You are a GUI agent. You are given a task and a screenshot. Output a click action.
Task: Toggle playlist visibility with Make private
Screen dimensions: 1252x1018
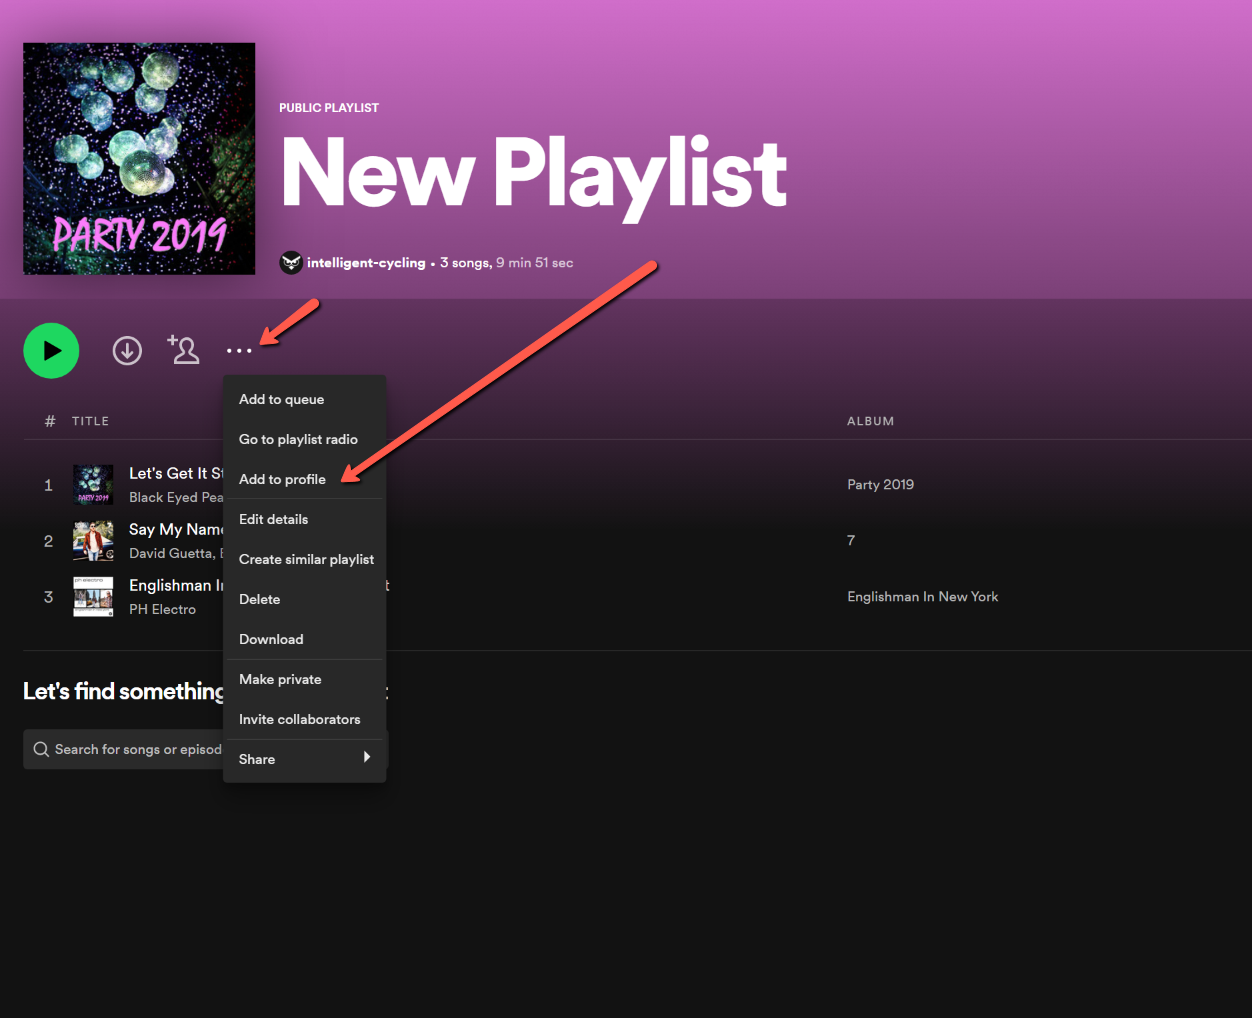280,679
